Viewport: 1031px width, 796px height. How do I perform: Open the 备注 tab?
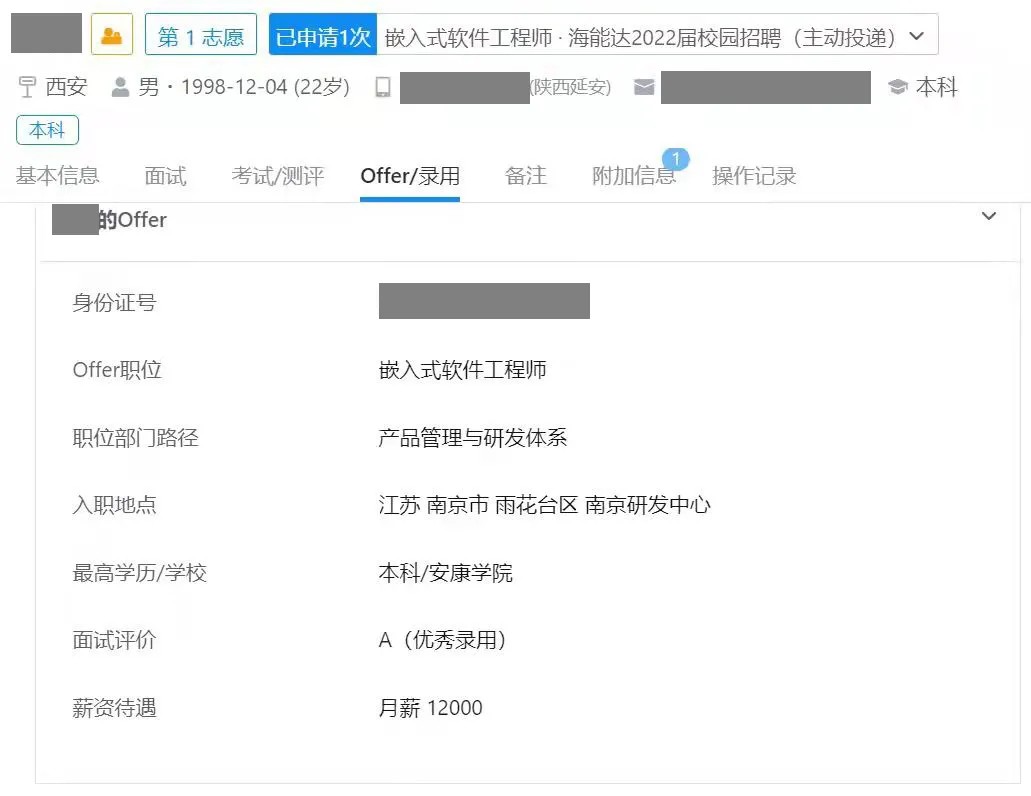click(x=526, y=176)
